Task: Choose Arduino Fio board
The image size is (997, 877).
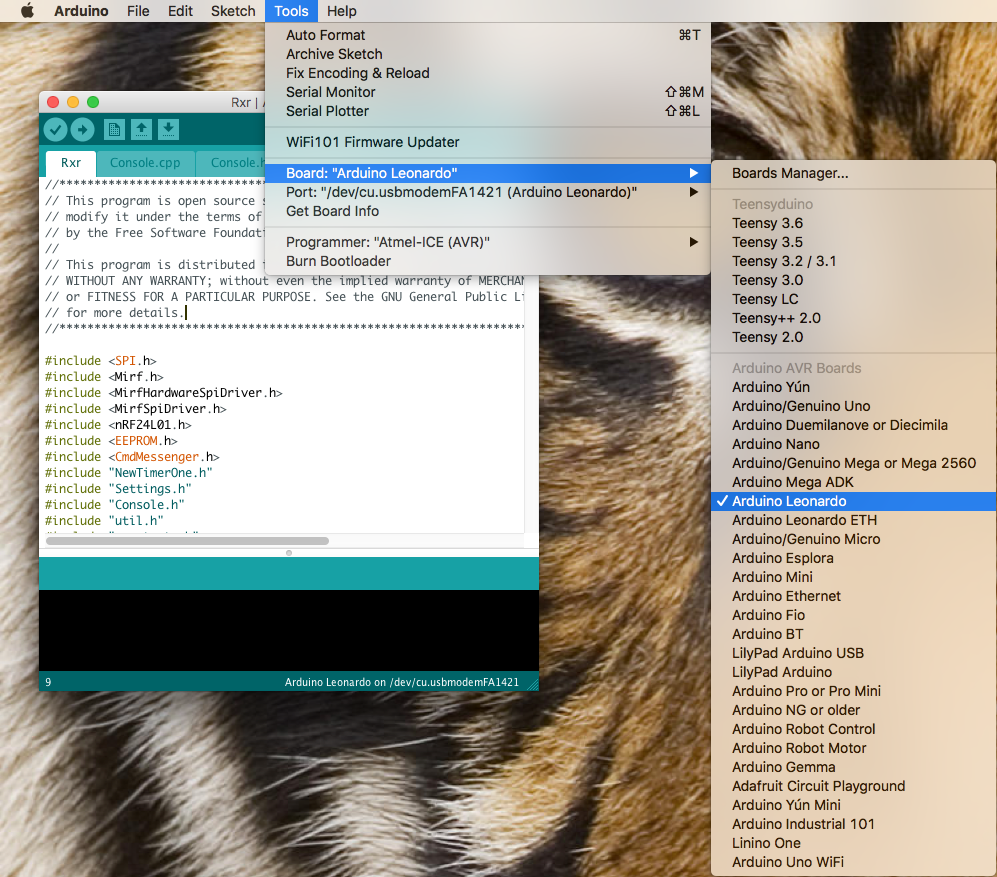Action: pos(854,615)
